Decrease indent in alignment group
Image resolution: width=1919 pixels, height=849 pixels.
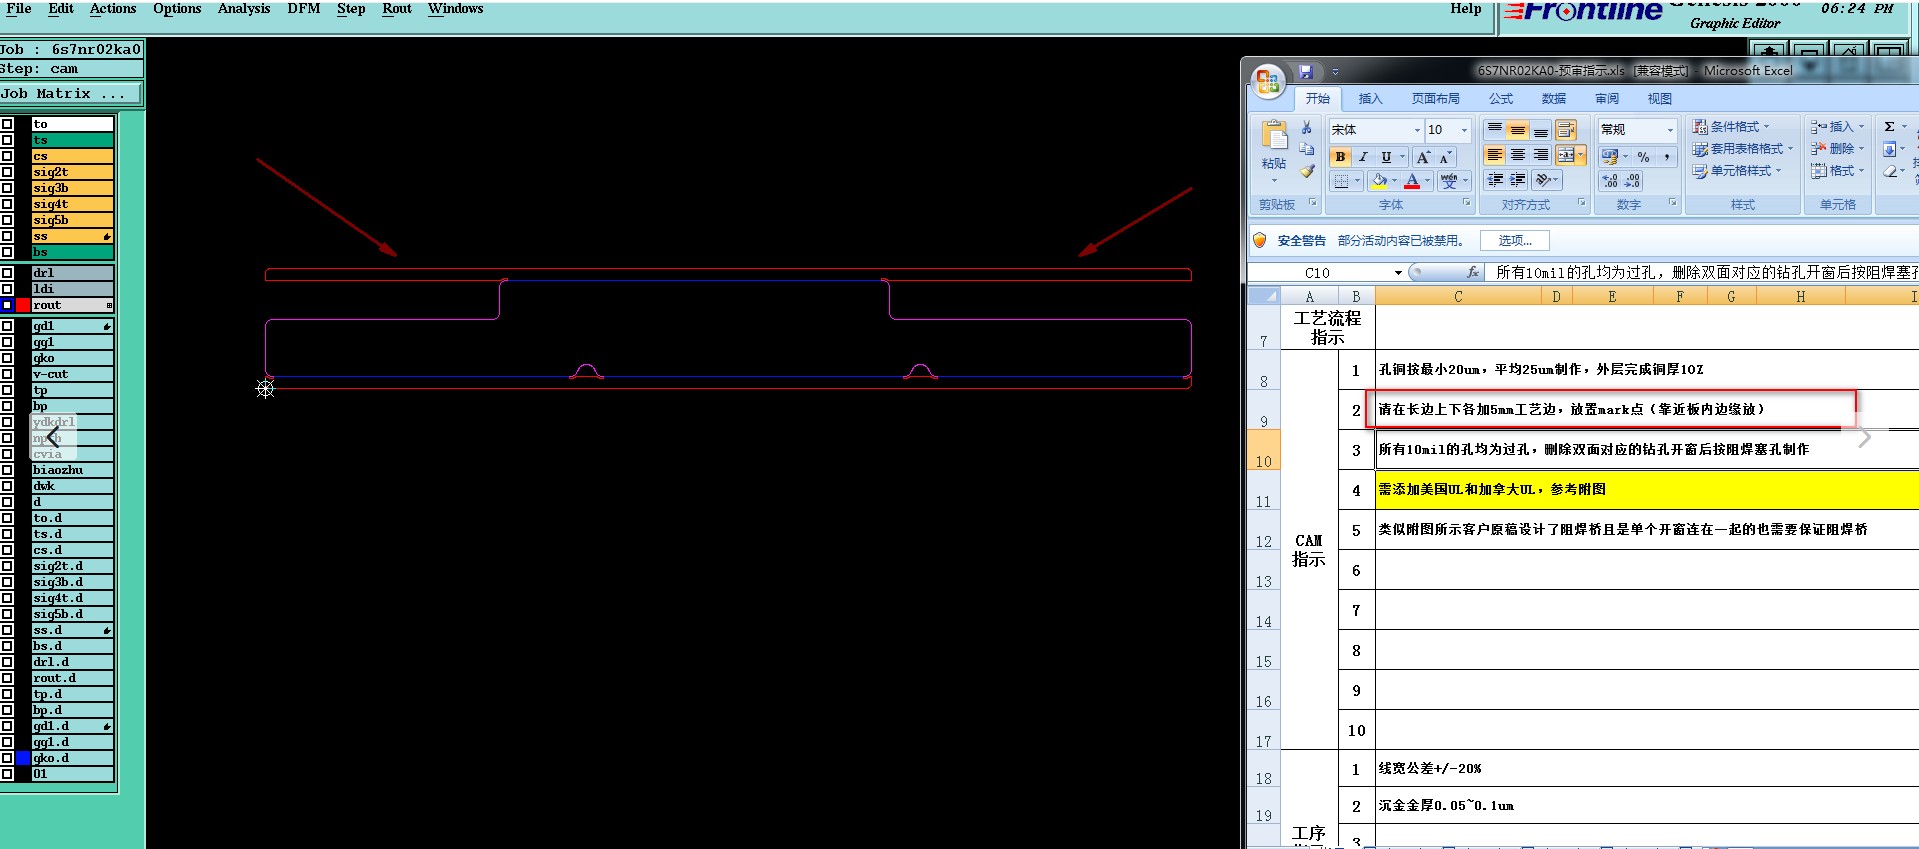1495,180
